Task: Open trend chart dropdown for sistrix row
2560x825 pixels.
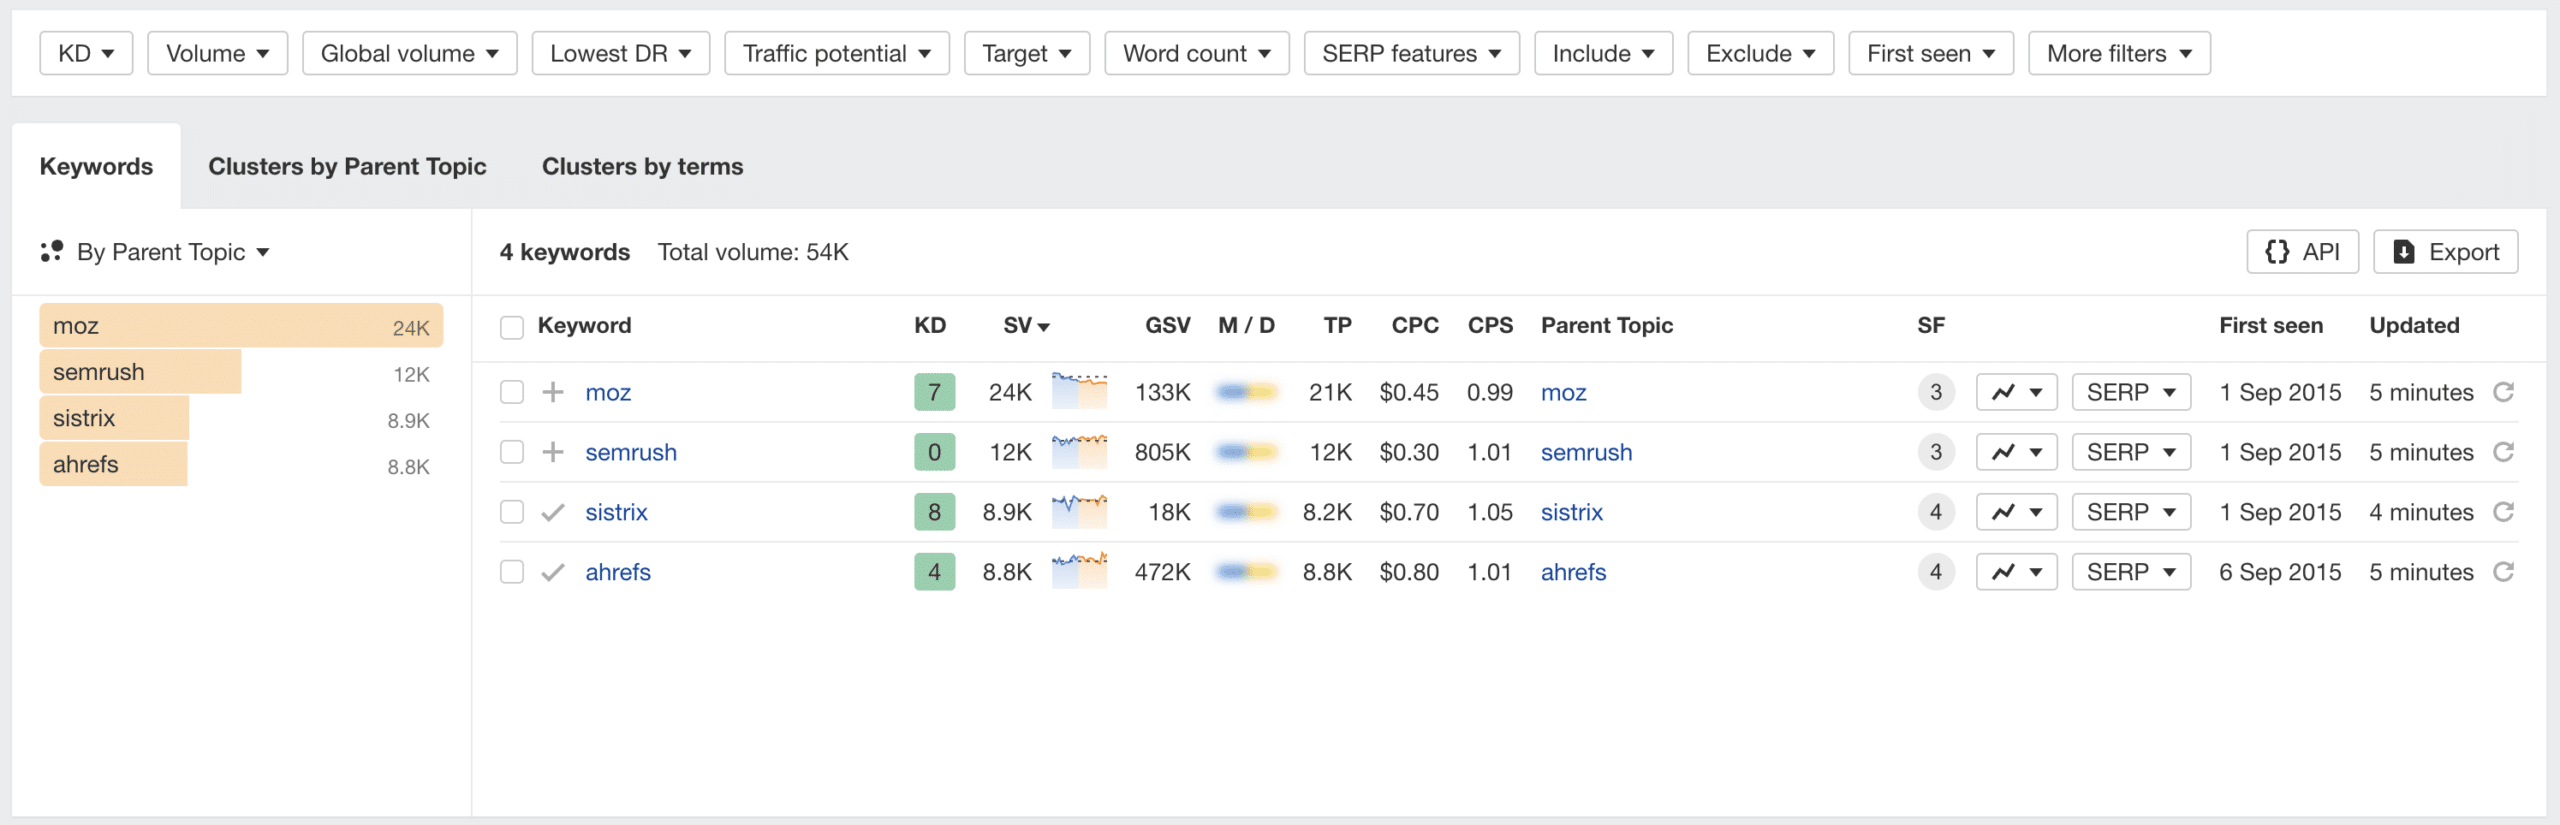Action: coord(2017,512)
